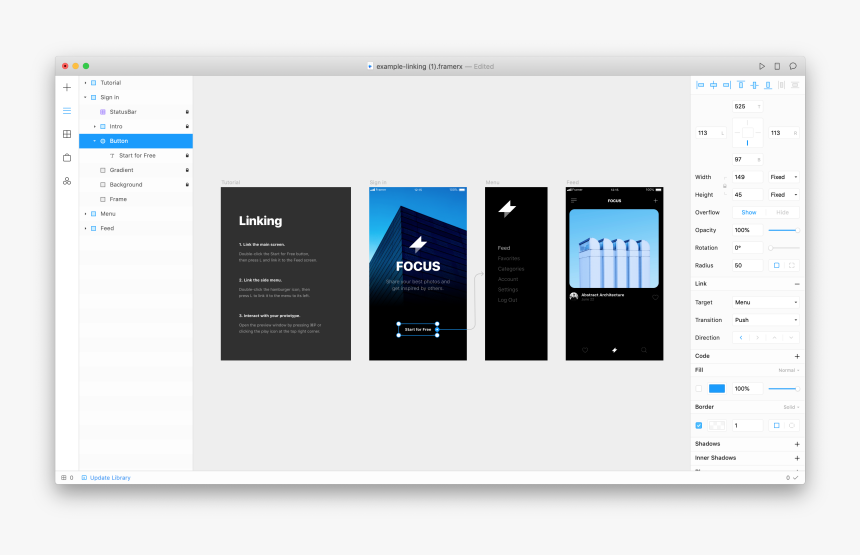Select the Gradient layer
This screenshot has height=555, width=860.
point(136,170)
